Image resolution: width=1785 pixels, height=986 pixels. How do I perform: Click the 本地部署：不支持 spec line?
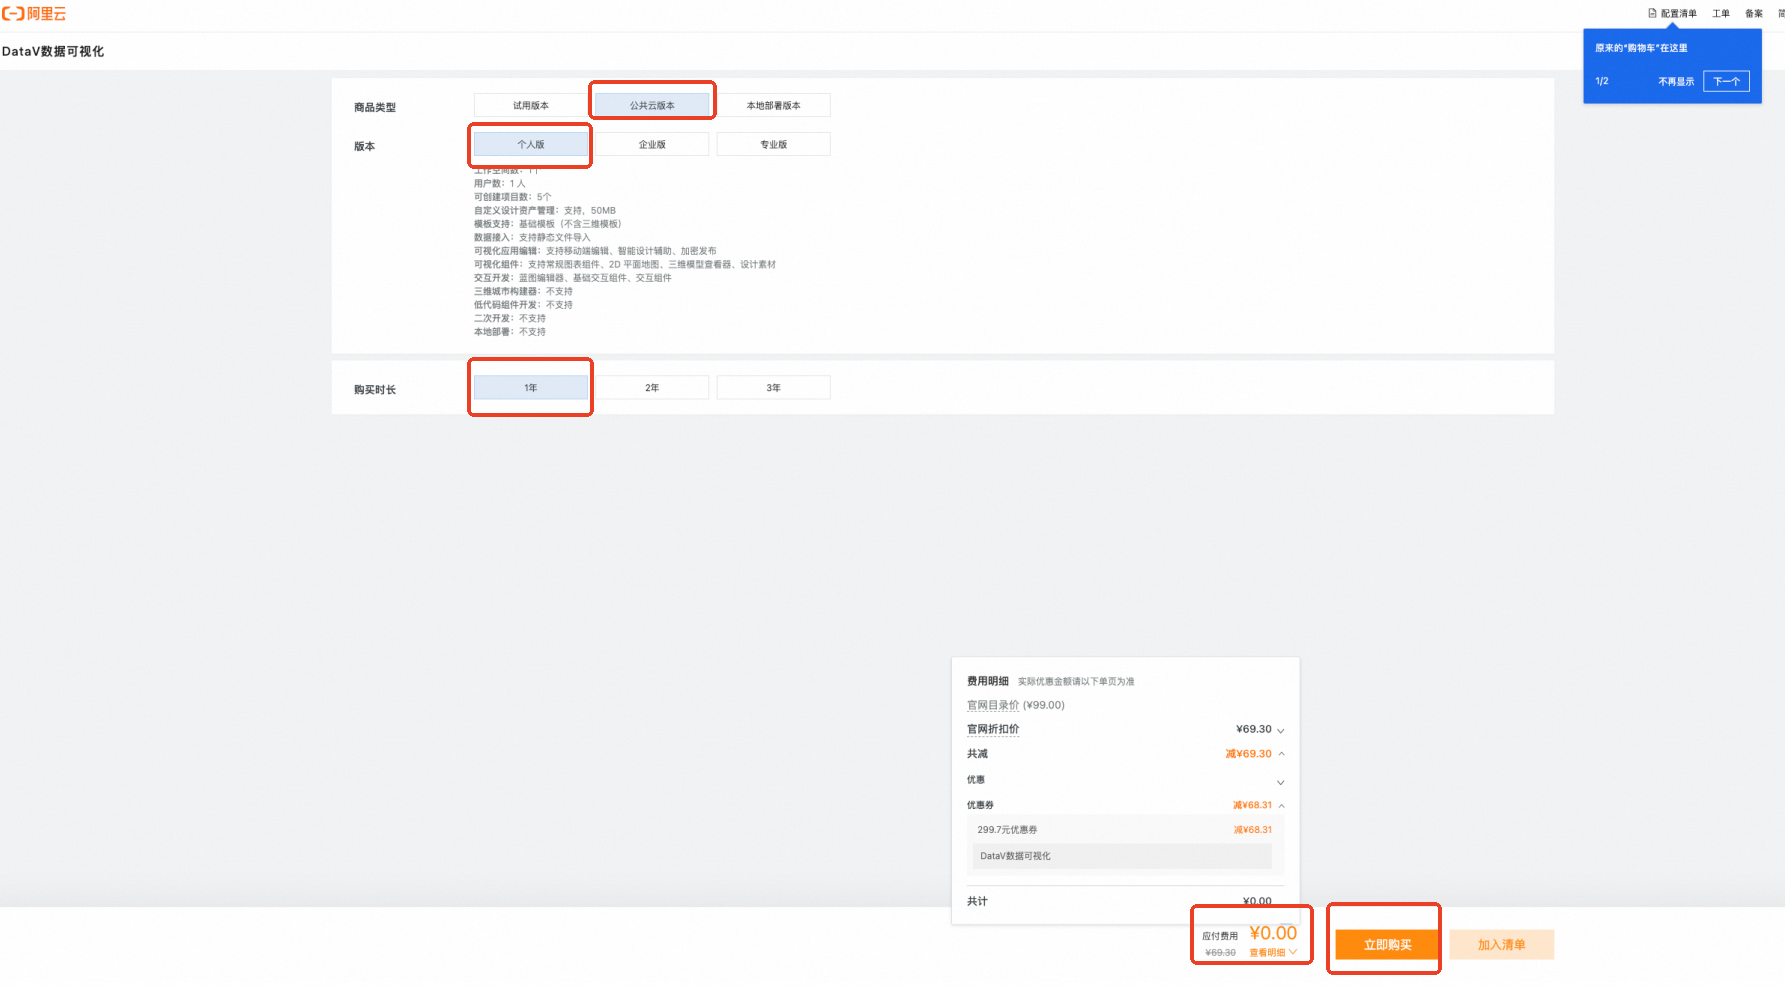tap(510, 331)
